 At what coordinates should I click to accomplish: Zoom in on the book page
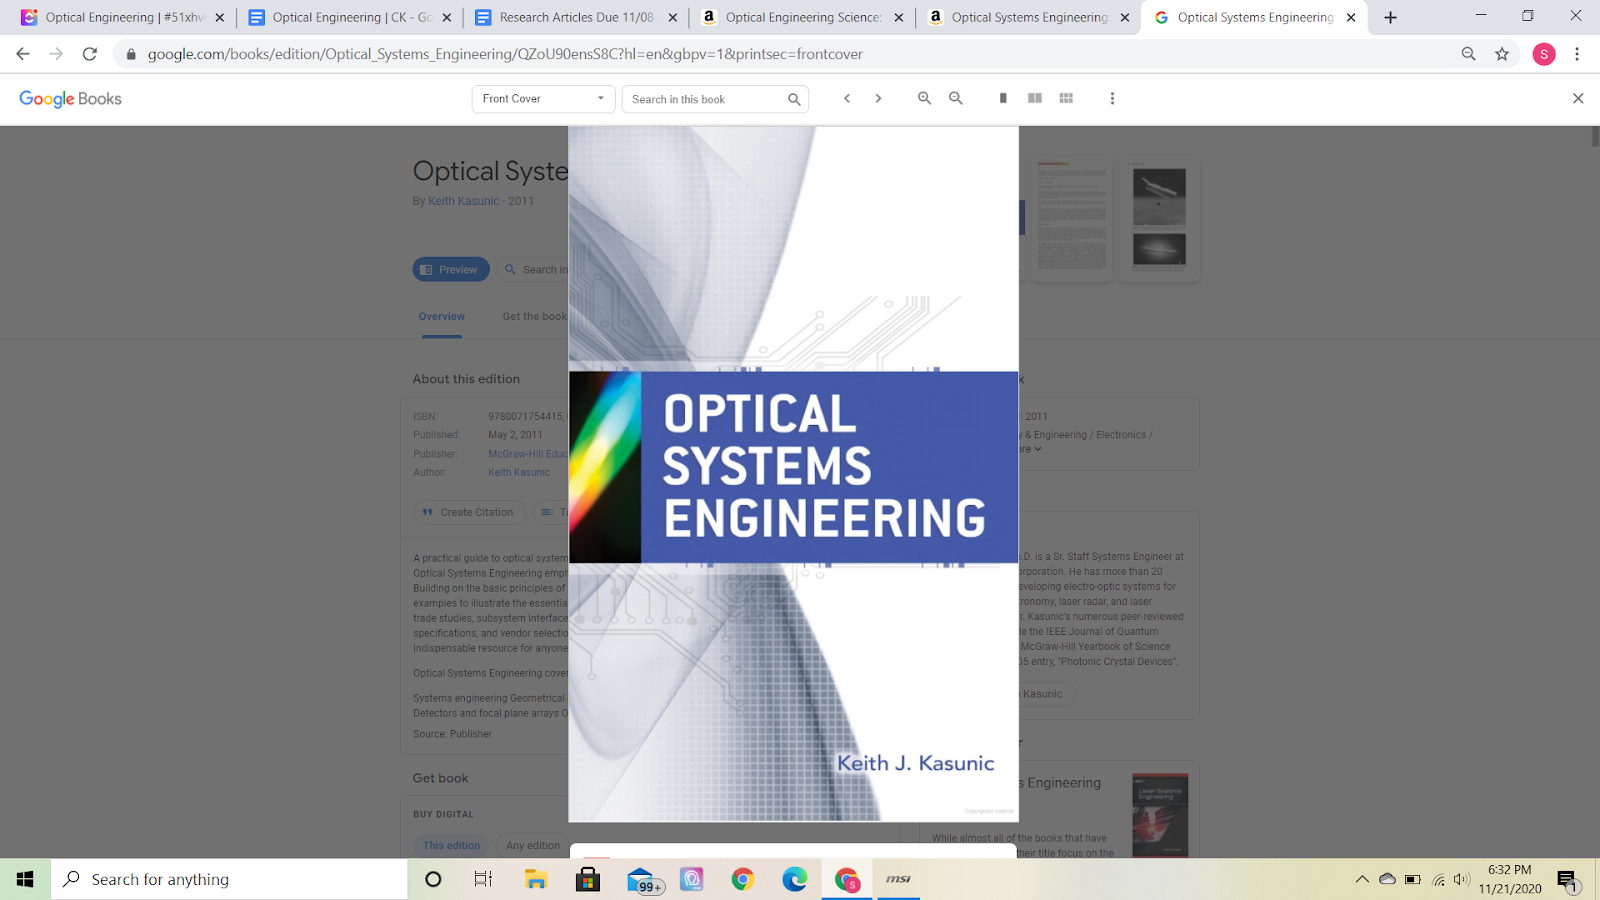pyautogui.click(x=925, y=98)
